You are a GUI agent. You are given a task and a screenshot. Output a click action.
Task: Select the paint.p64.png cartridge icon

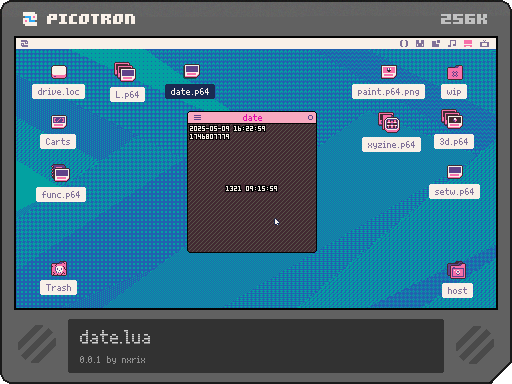click(x=389, y=71)
